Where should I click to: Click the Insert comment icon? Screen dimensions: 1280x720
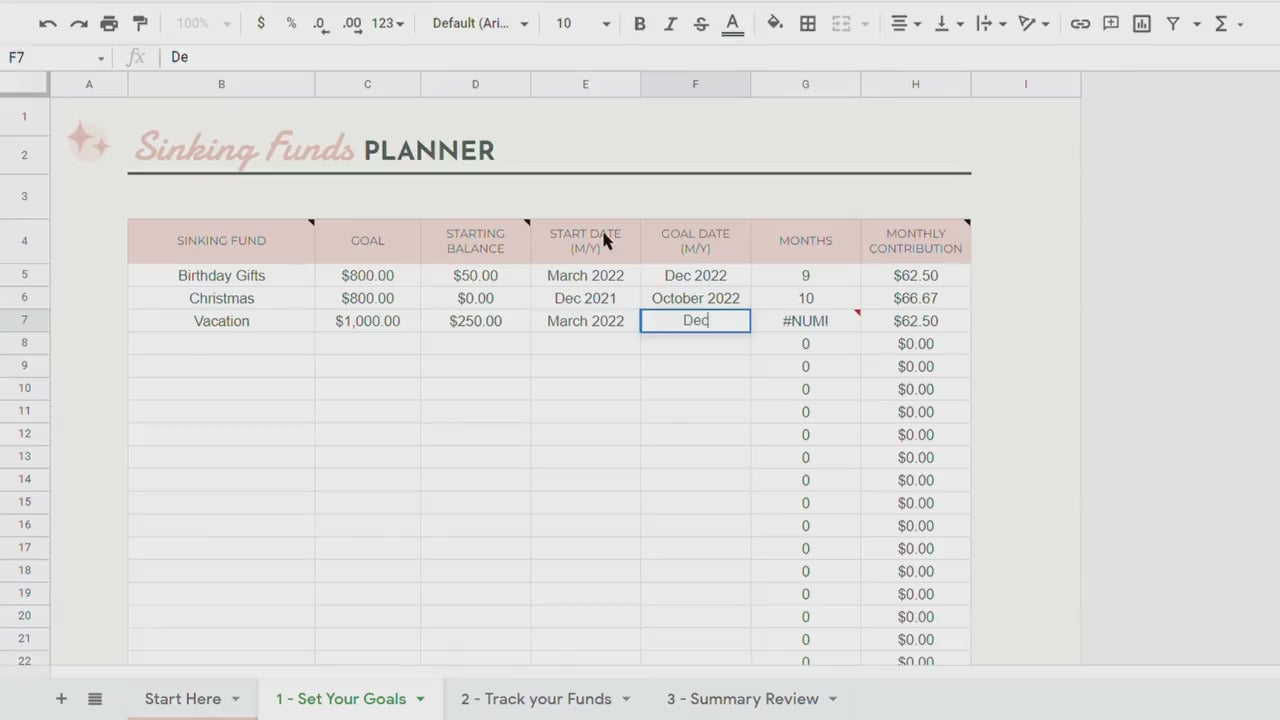[x=1111, y=23]
